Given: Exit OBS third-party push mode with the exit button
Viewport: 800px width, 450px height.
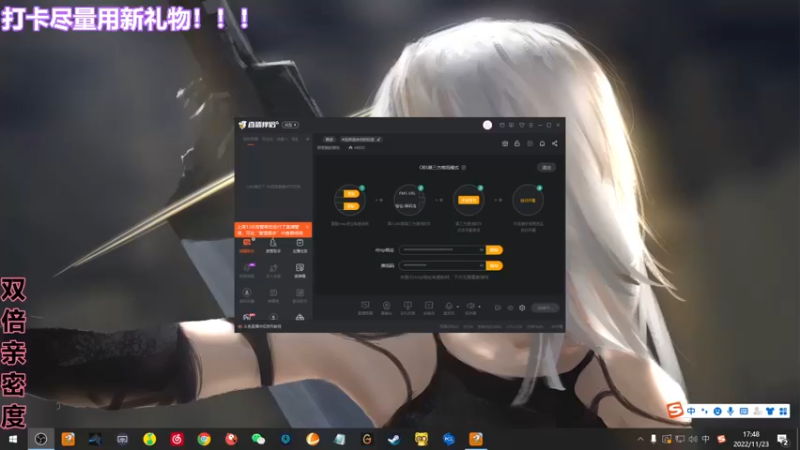Looking at the screenshot, I should pos(546,167).
